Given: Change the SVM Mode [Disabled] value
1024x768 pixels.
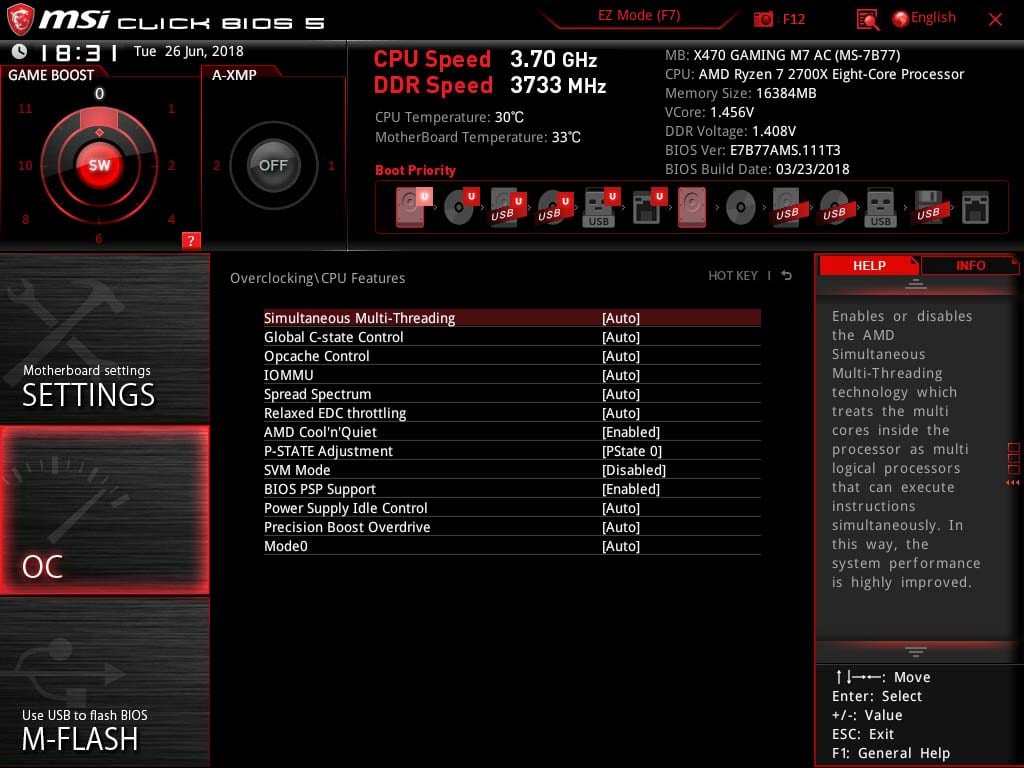Looking at the screenshot, I should [633, 470].
